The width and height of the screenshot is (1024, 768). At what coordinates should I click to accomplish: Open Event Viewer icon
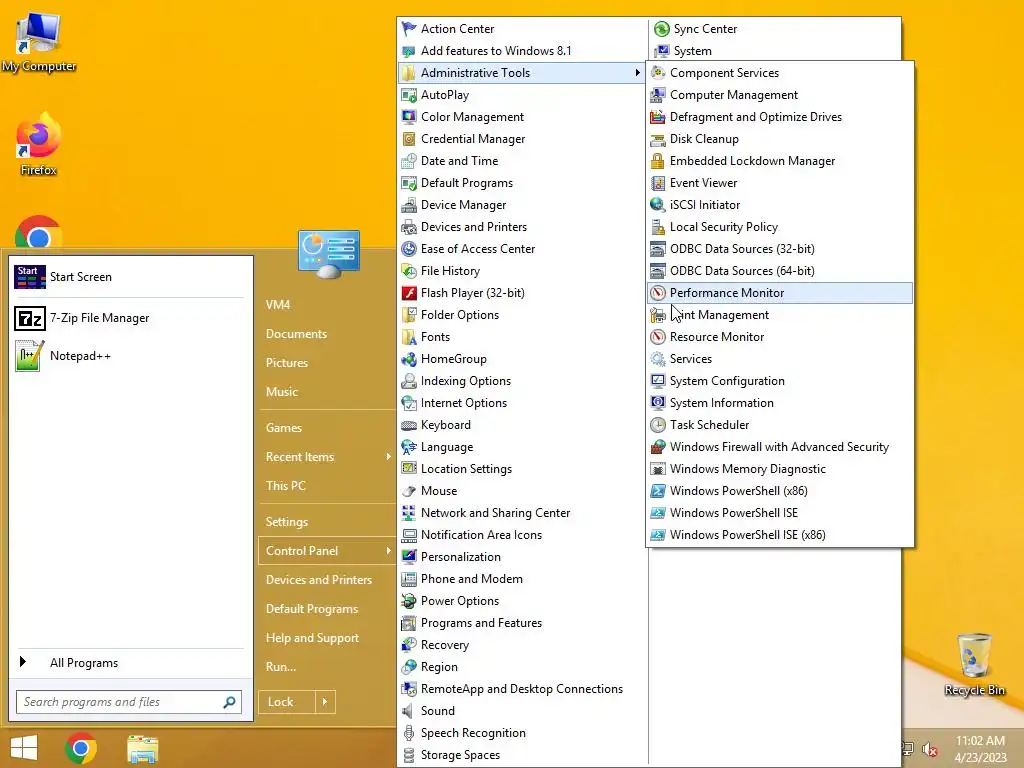coord(658,183)
